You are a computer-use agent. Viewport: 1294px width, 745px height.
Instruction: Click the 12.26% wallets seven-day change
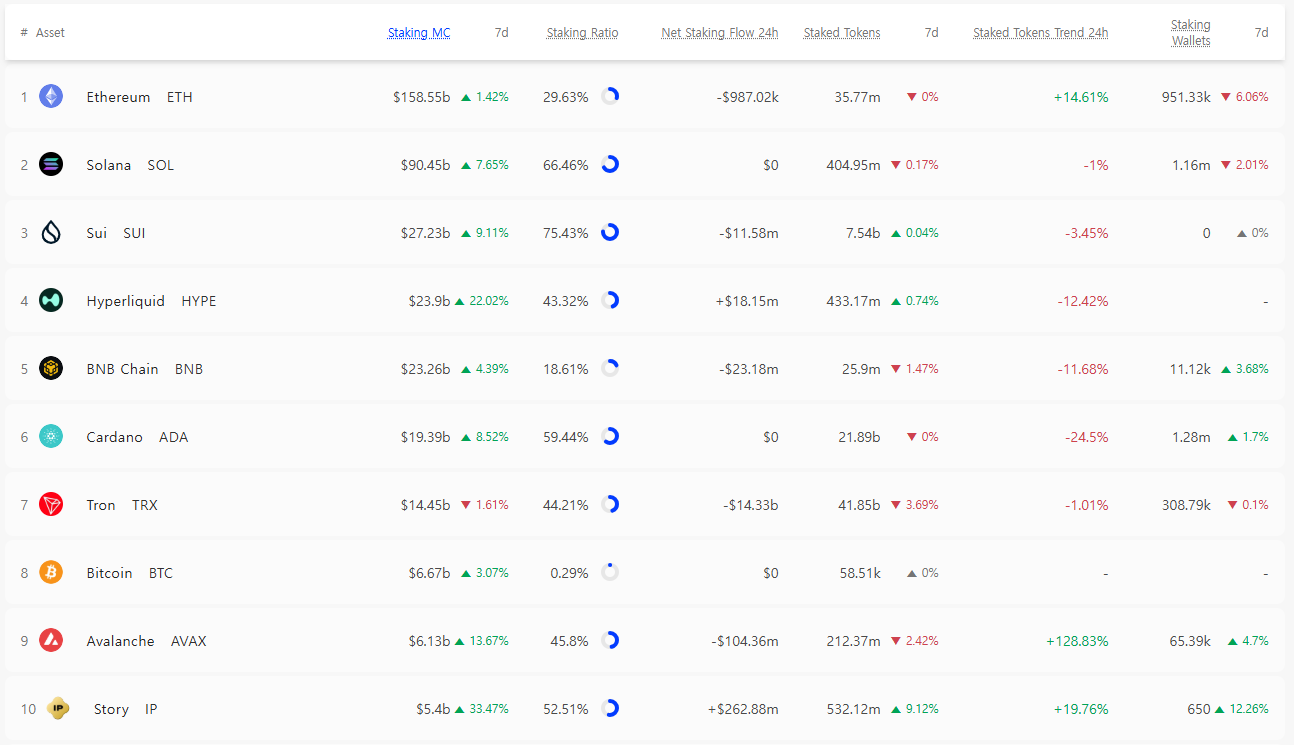pos(1249,709)
